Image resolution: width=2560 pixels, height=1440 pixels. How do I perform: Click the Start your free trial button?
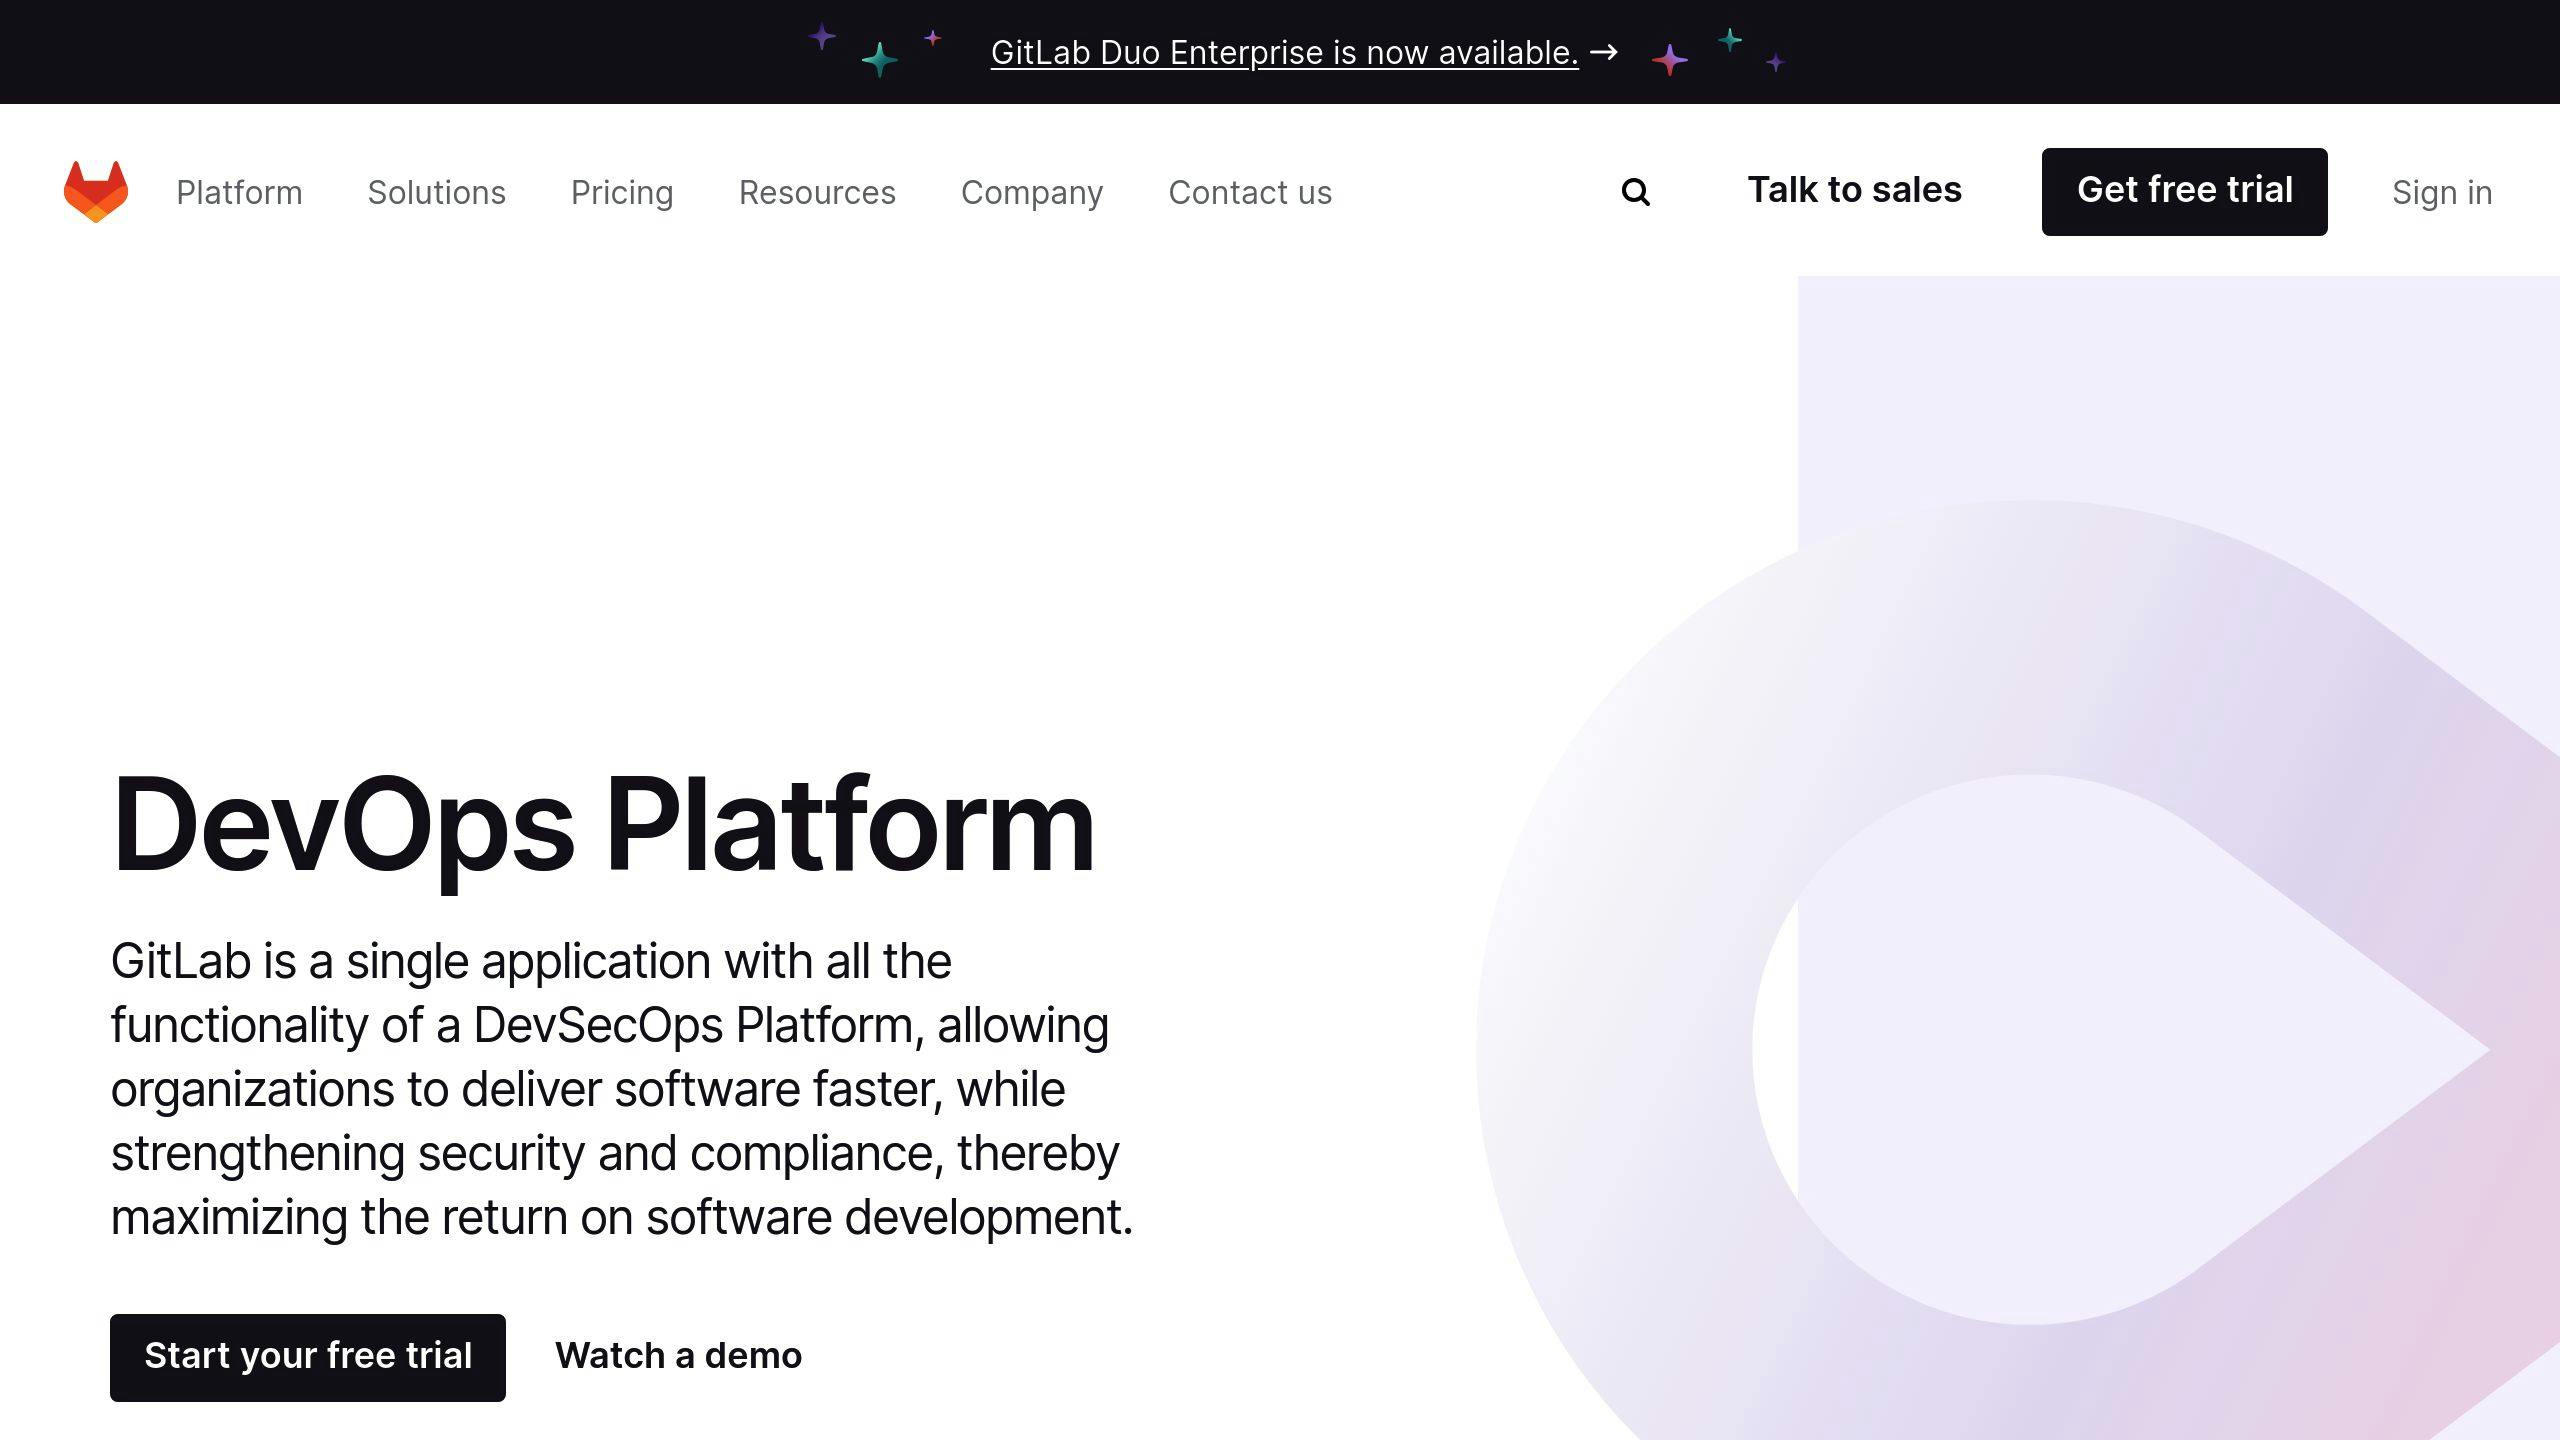pos(308,1356)
